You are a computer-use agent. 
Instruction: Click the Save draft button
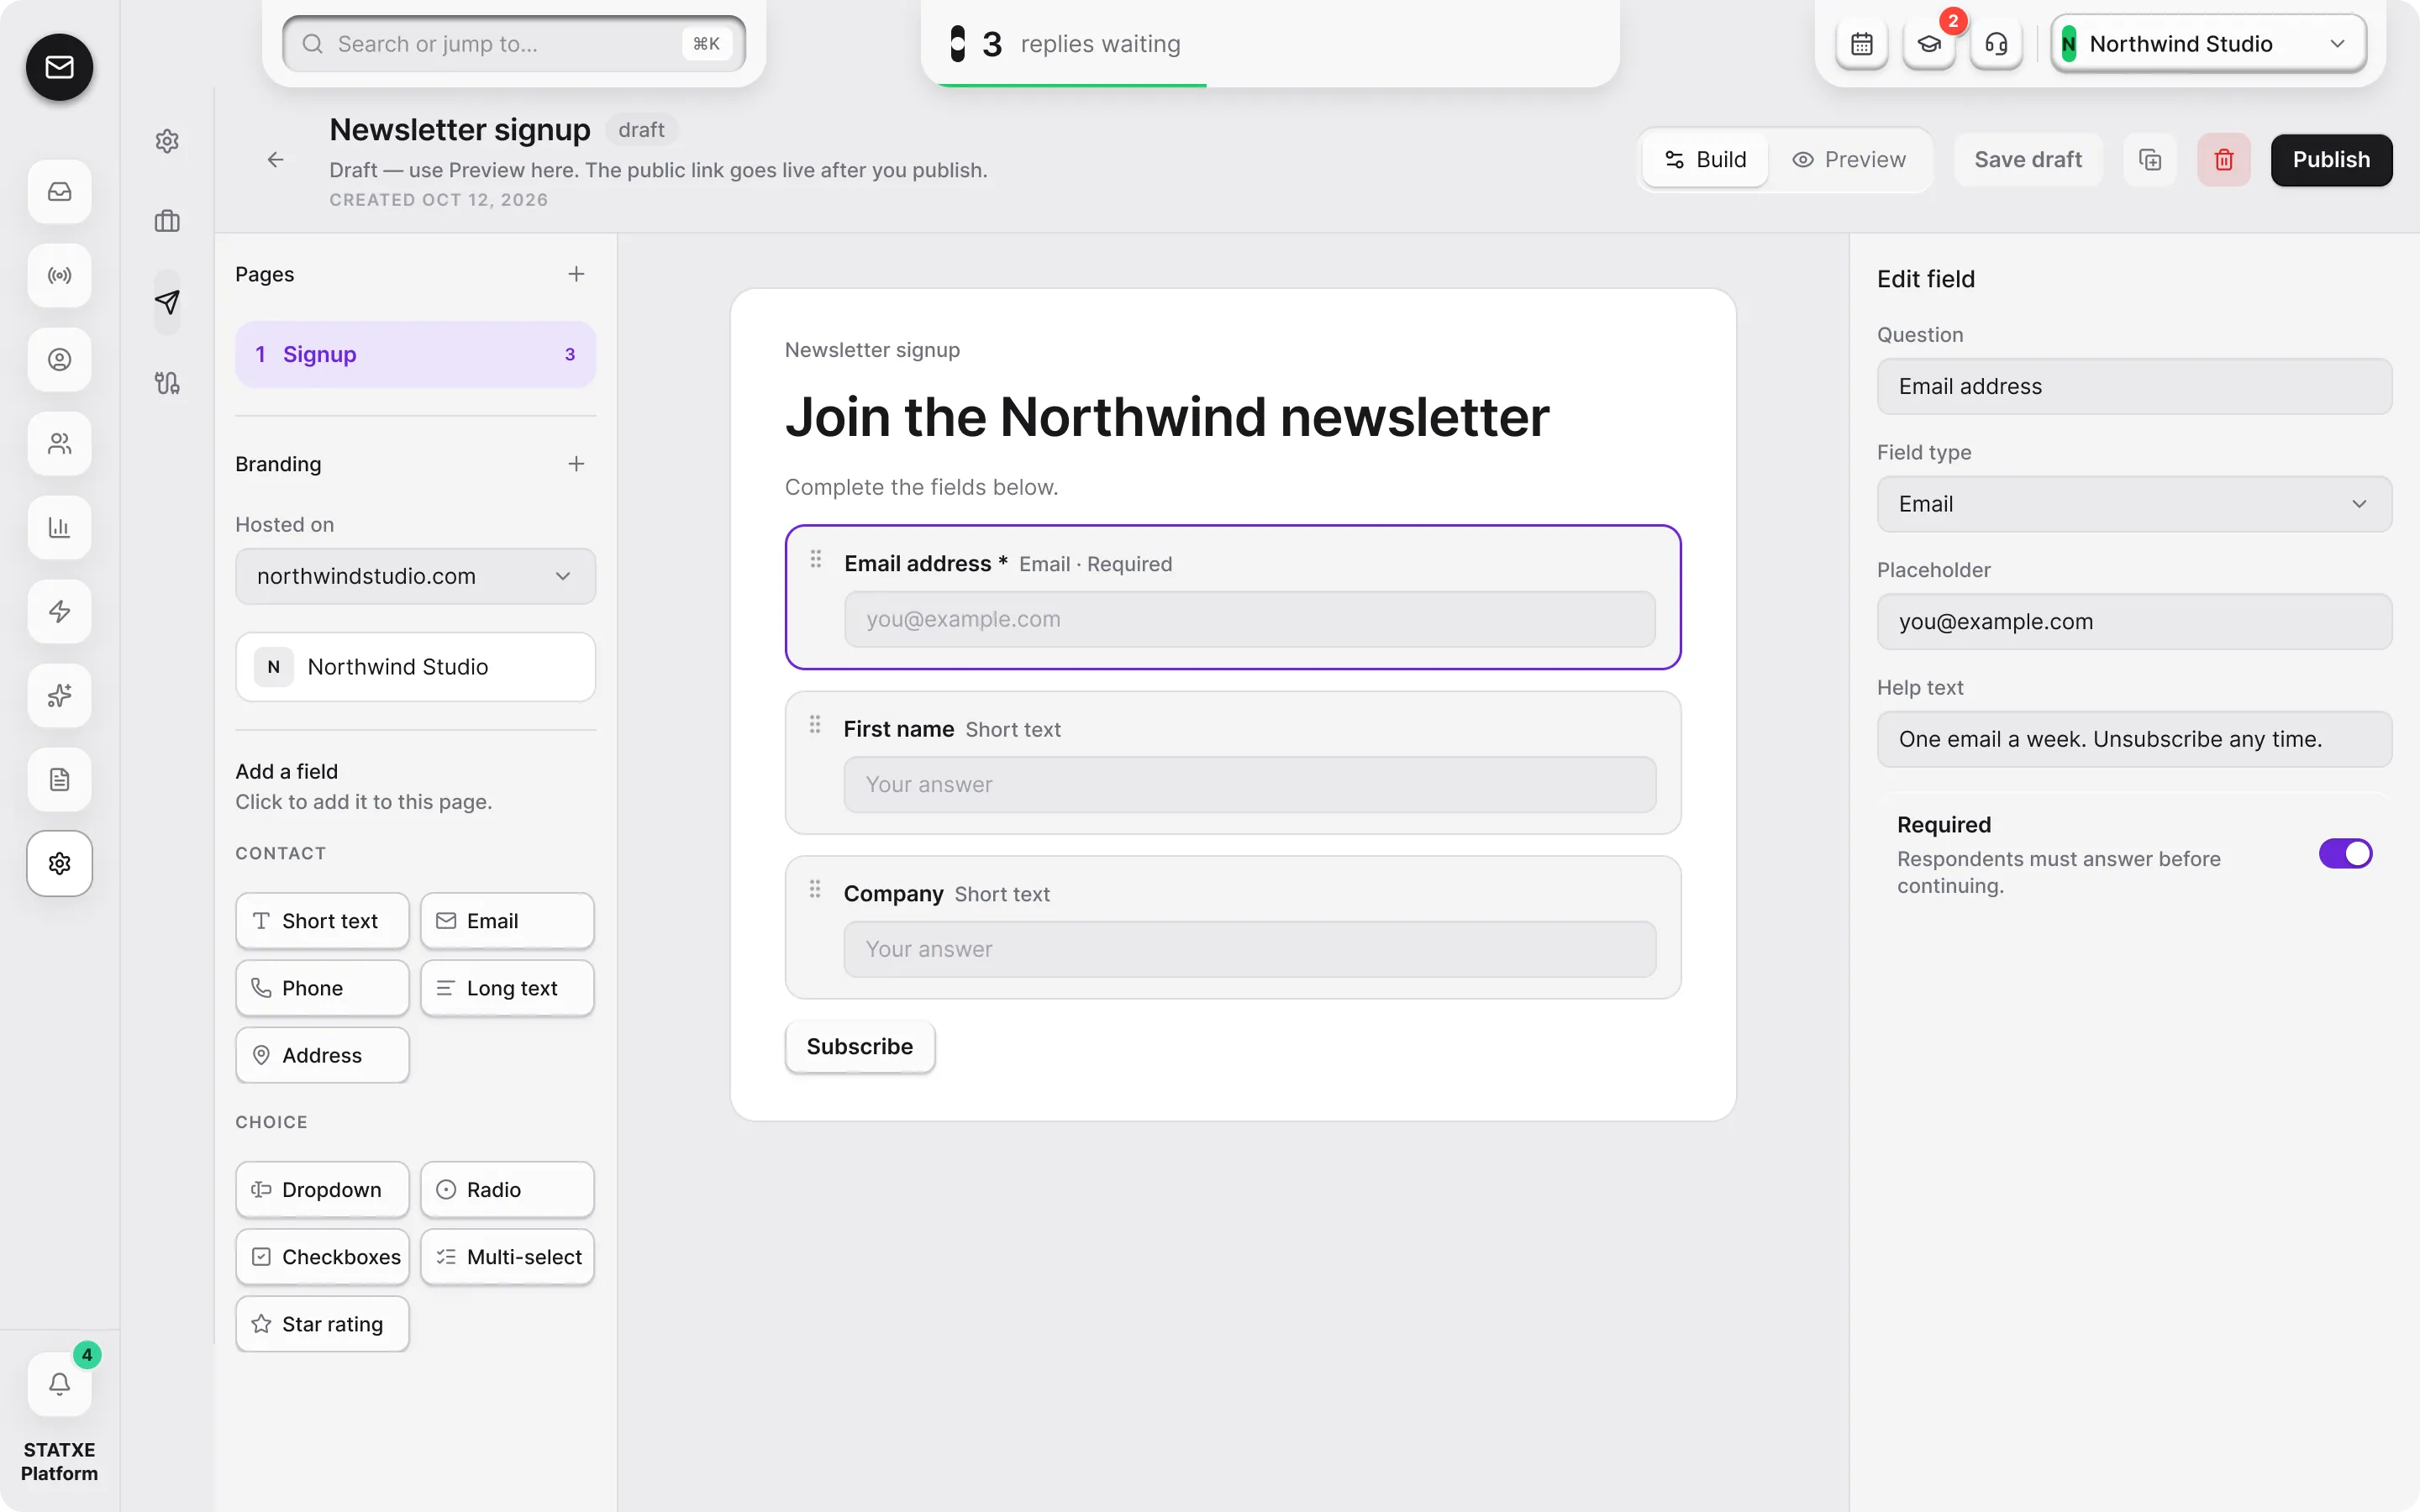(x=2027, y=160)
